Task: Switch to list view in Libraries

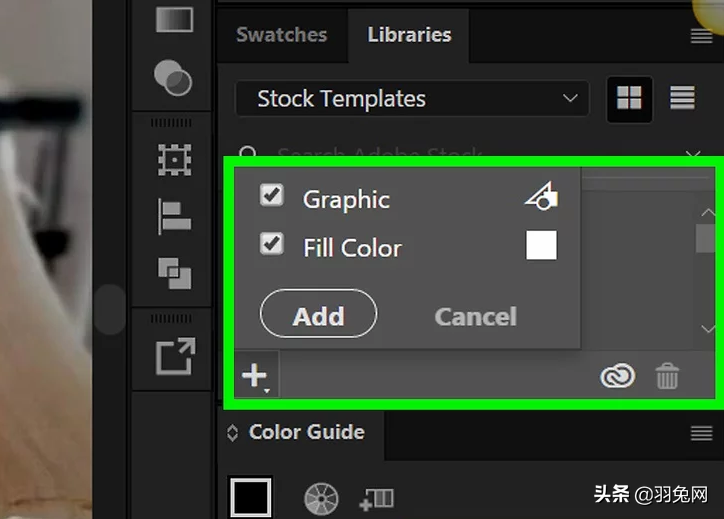Action: point(683,98)
